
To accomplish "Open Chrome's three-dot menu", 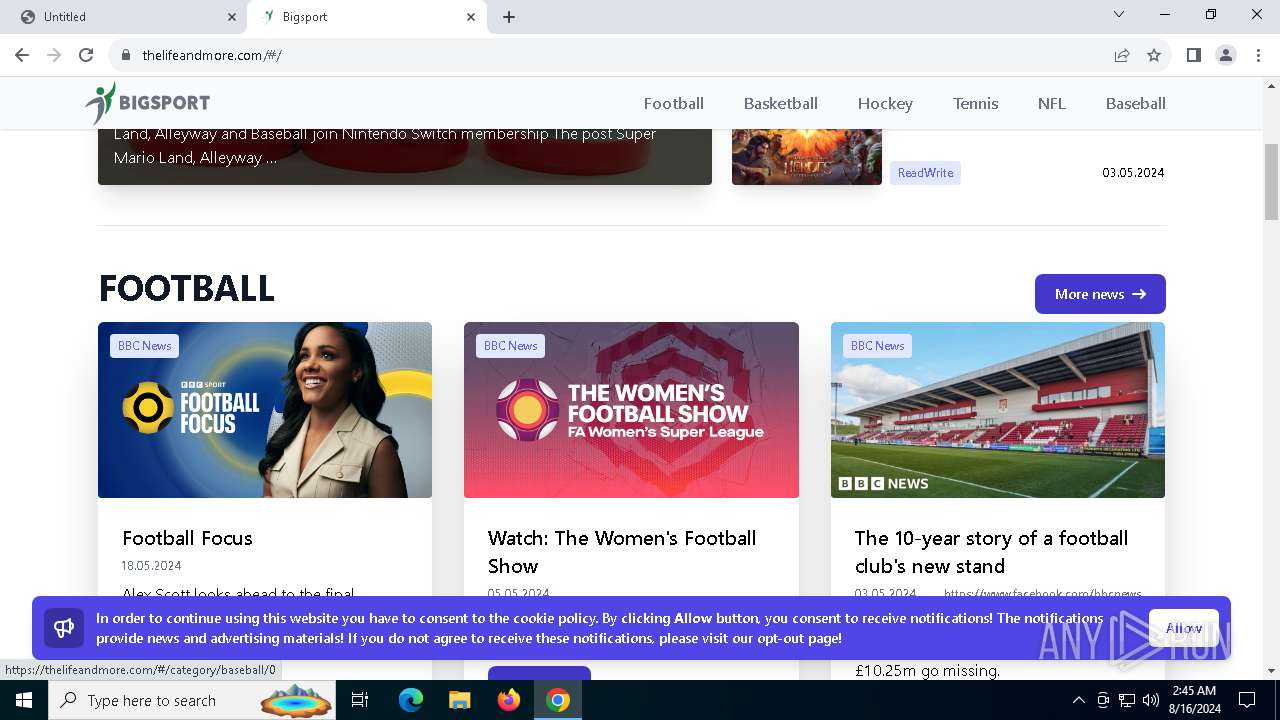I will 1258,55.
